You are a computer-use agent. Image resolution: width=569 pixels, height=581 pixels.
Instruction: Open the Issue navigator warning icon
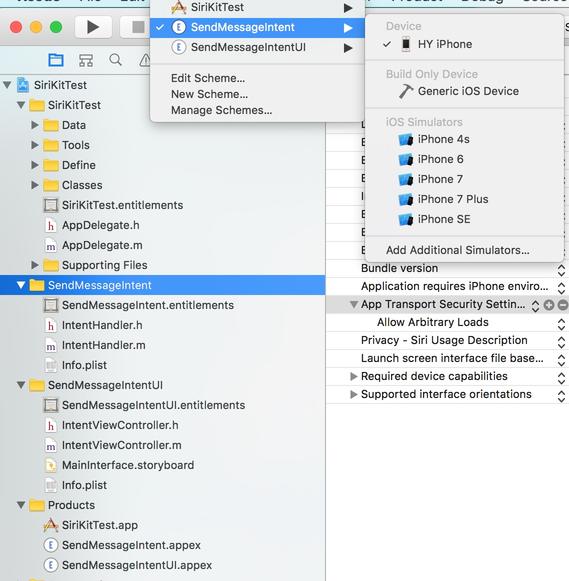coord(145,60)
